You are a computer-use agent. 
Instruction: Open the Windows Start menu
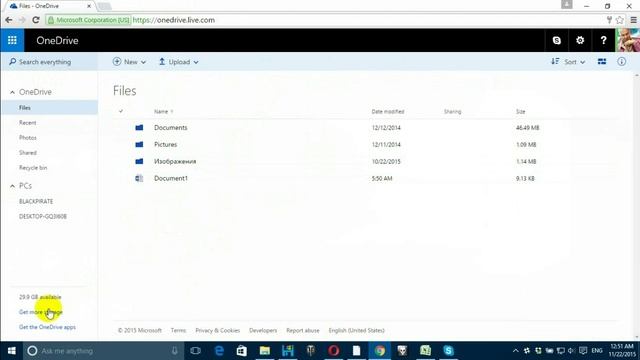click(11, 351)
